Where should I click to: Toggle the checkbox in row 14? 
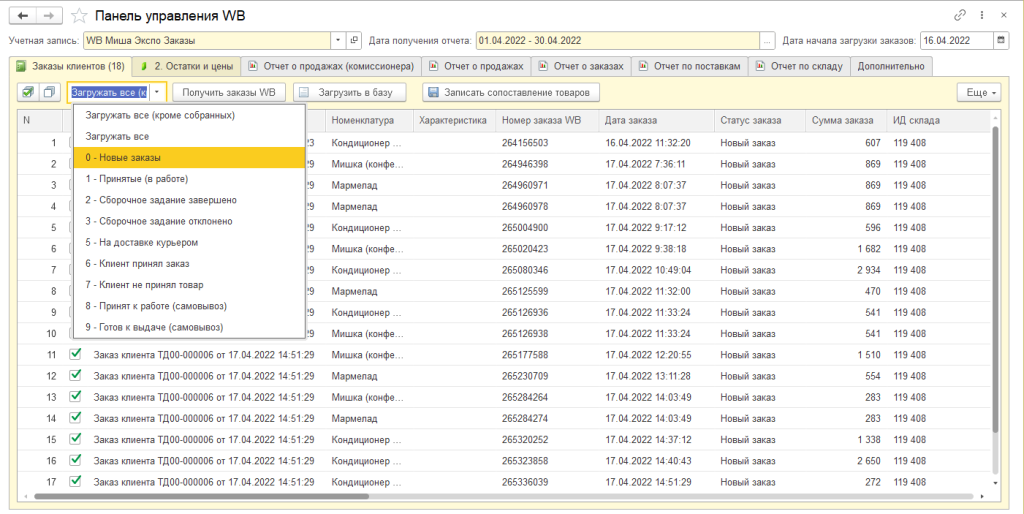[x=75, y=418]
